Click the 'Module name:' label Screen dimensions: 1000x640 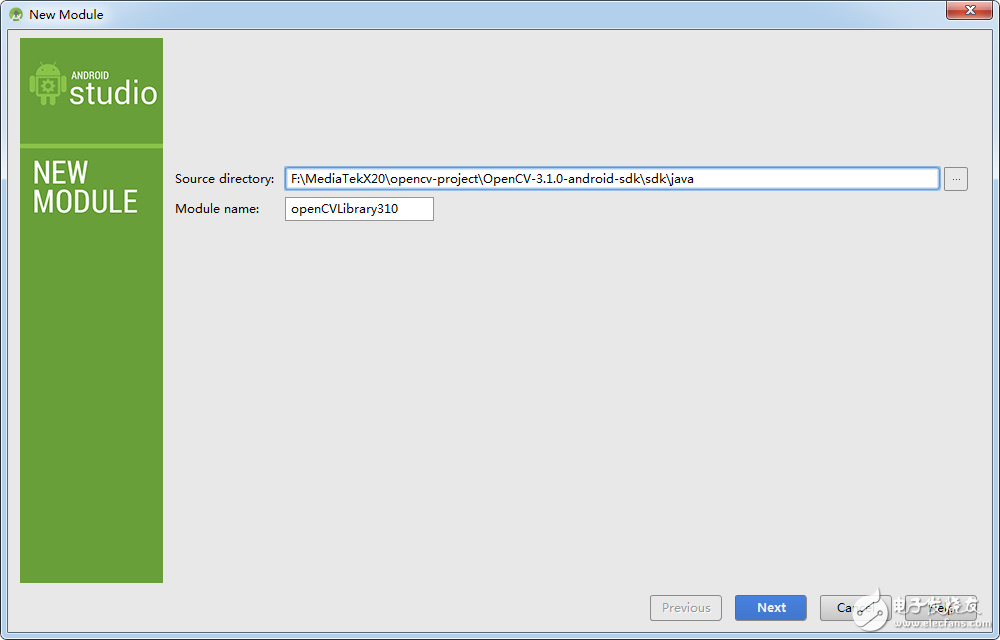coord(217,208)
